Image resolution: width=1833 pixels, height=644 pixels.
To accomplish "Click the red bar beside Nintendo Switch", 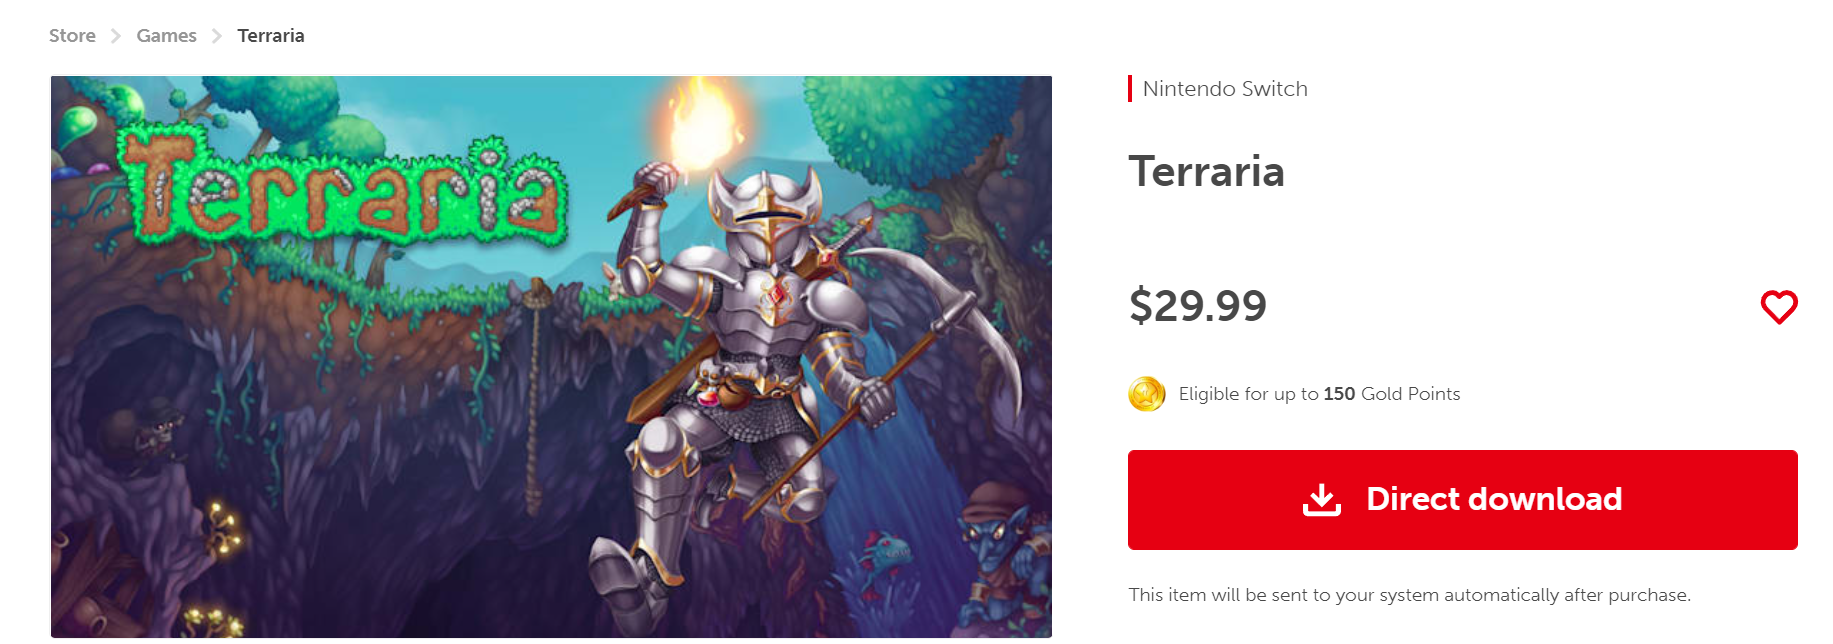I will (x=1130, y=89).
